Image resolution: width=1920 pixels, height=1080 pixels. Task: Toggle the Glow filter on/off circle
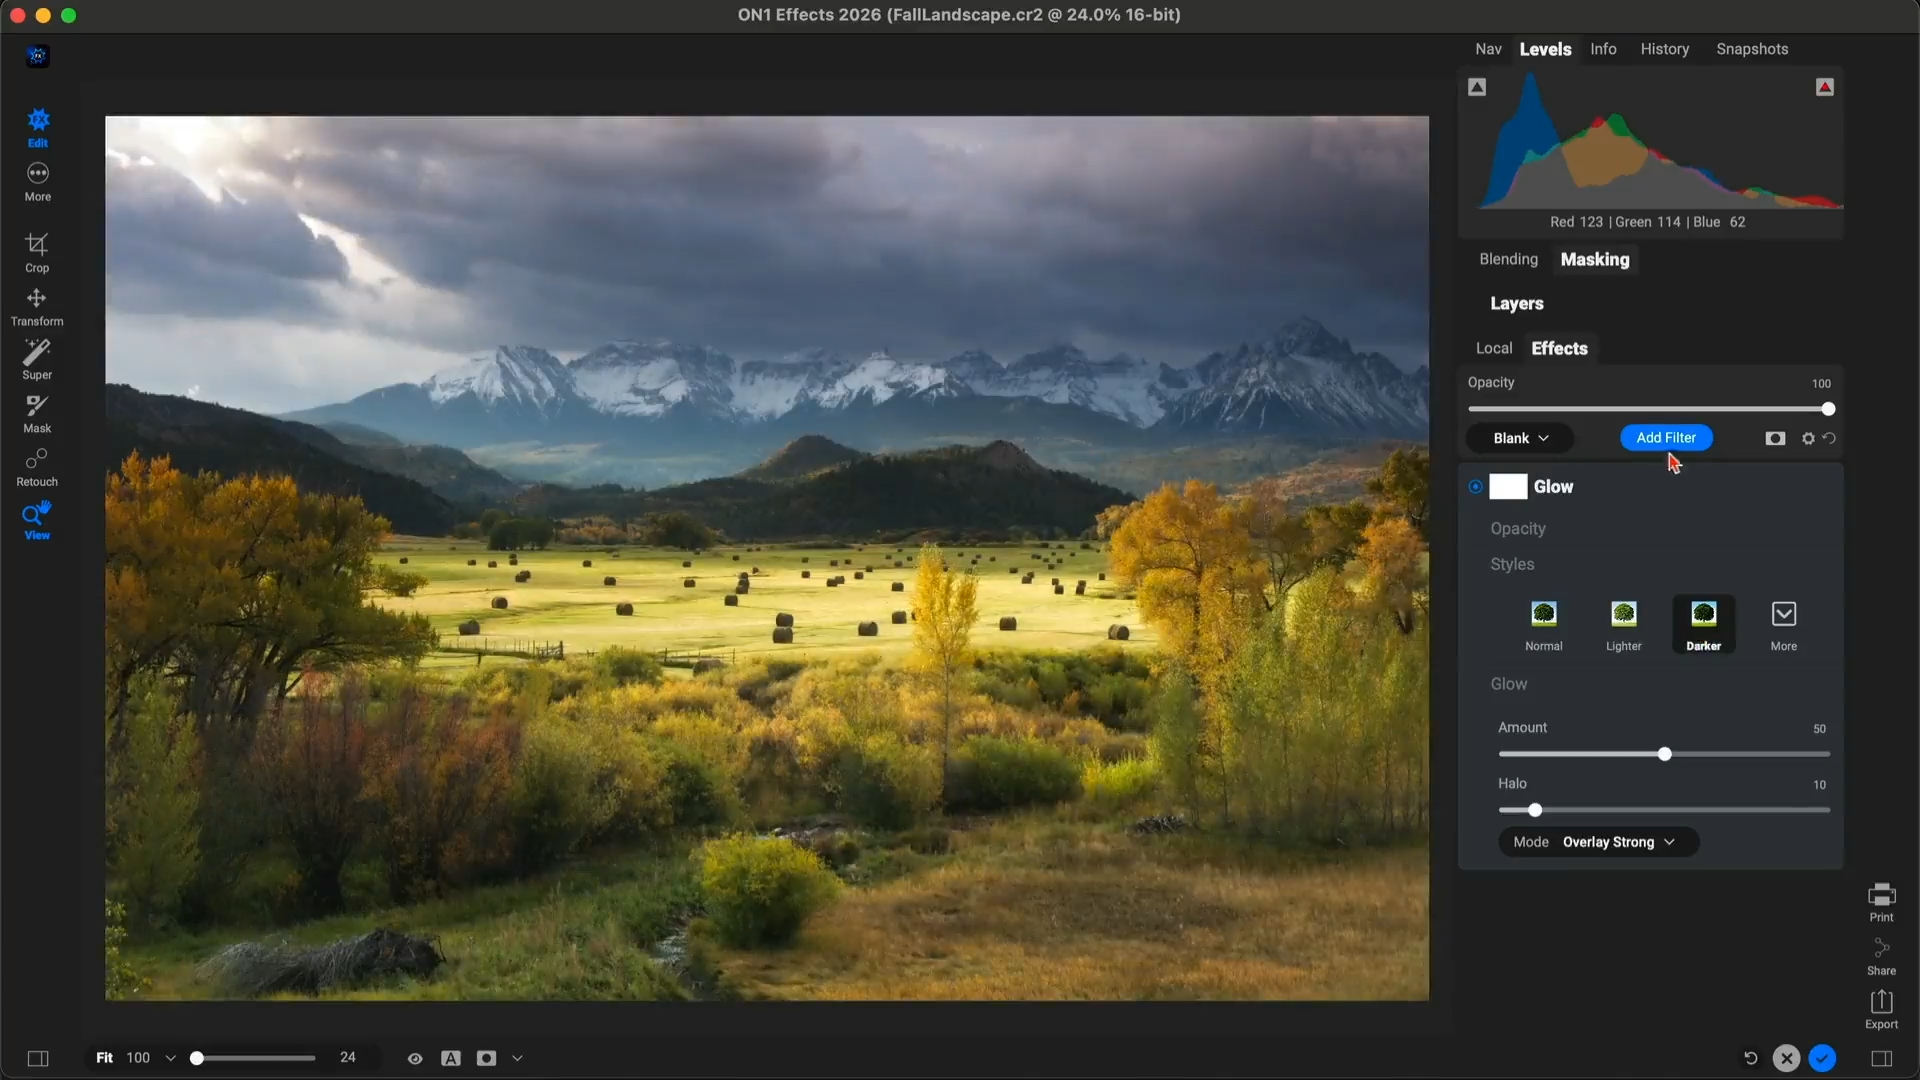click(x=1475, y=487)
